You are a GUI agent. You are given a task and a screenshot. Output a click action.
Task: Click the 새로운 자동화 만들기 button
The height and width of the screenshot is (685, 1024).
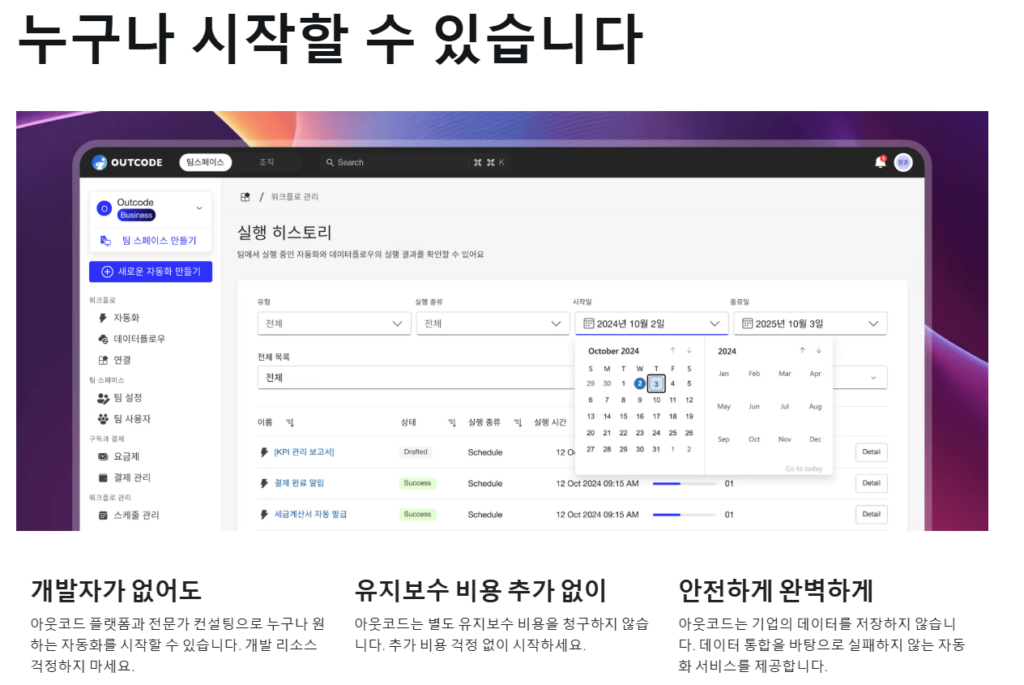click(150, 271)
